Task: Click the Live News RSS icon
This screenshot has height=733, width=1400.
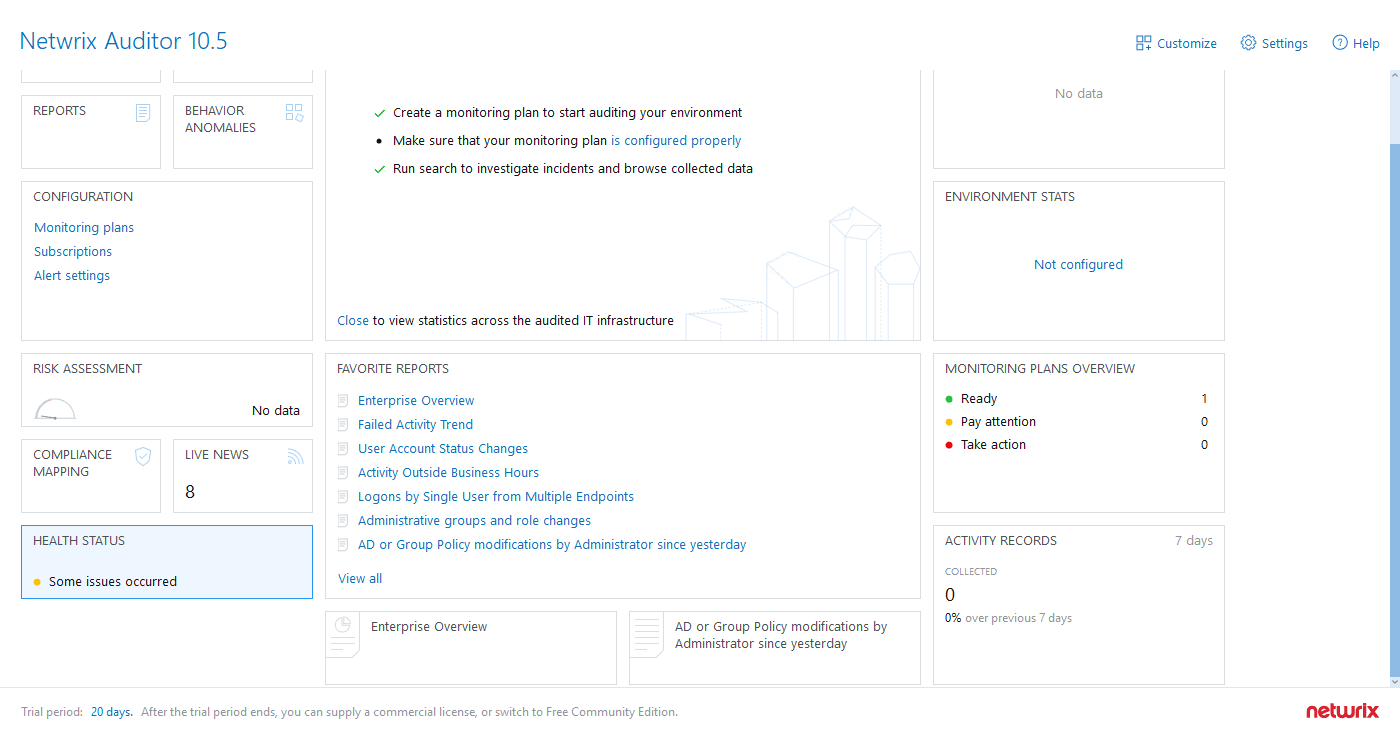Action: pos(294,456)
